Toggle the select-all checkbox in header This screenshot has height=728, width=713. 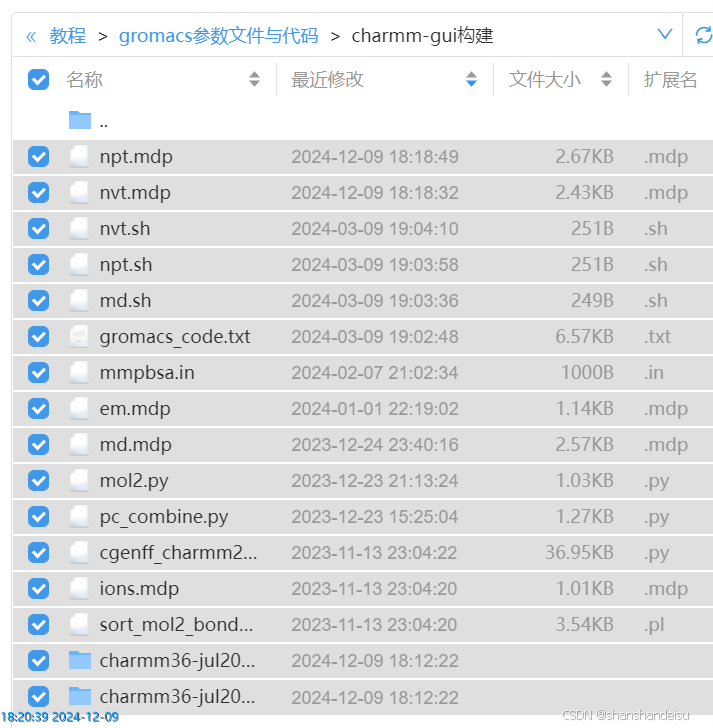39,79
